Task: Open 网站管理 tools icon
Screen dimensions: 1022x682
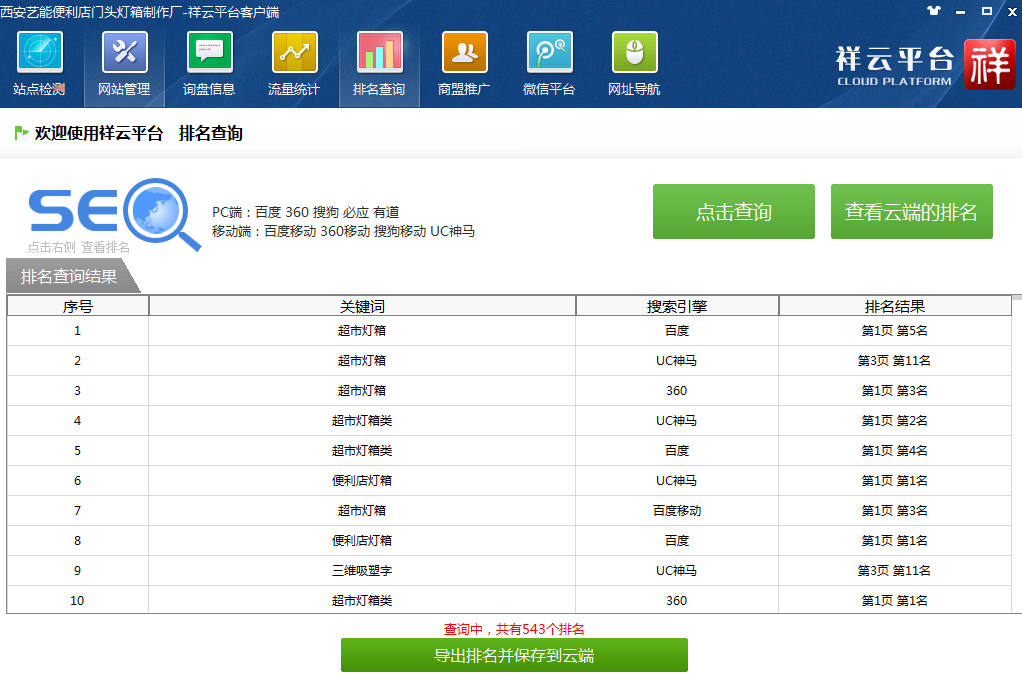Action: [x=124, y=53]
